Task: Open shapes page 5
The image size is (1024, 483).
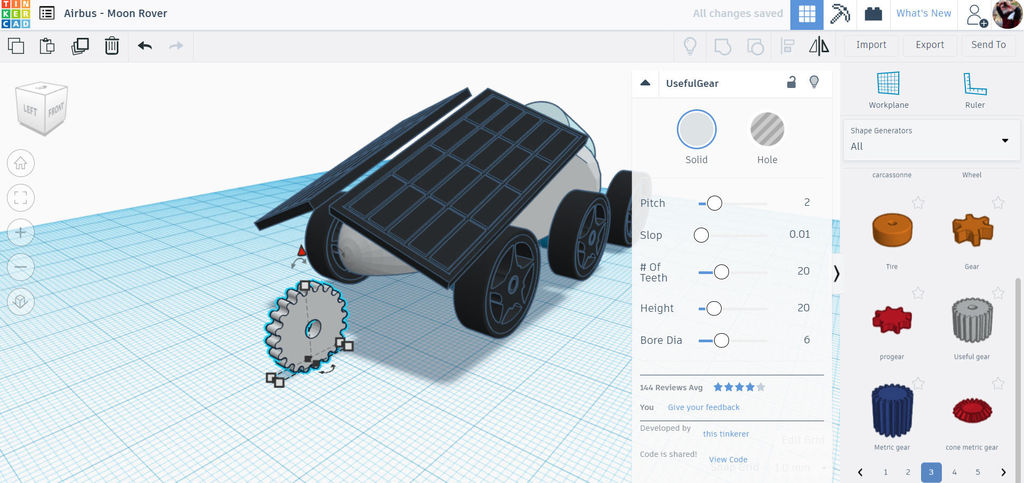Action: [978, 472]
